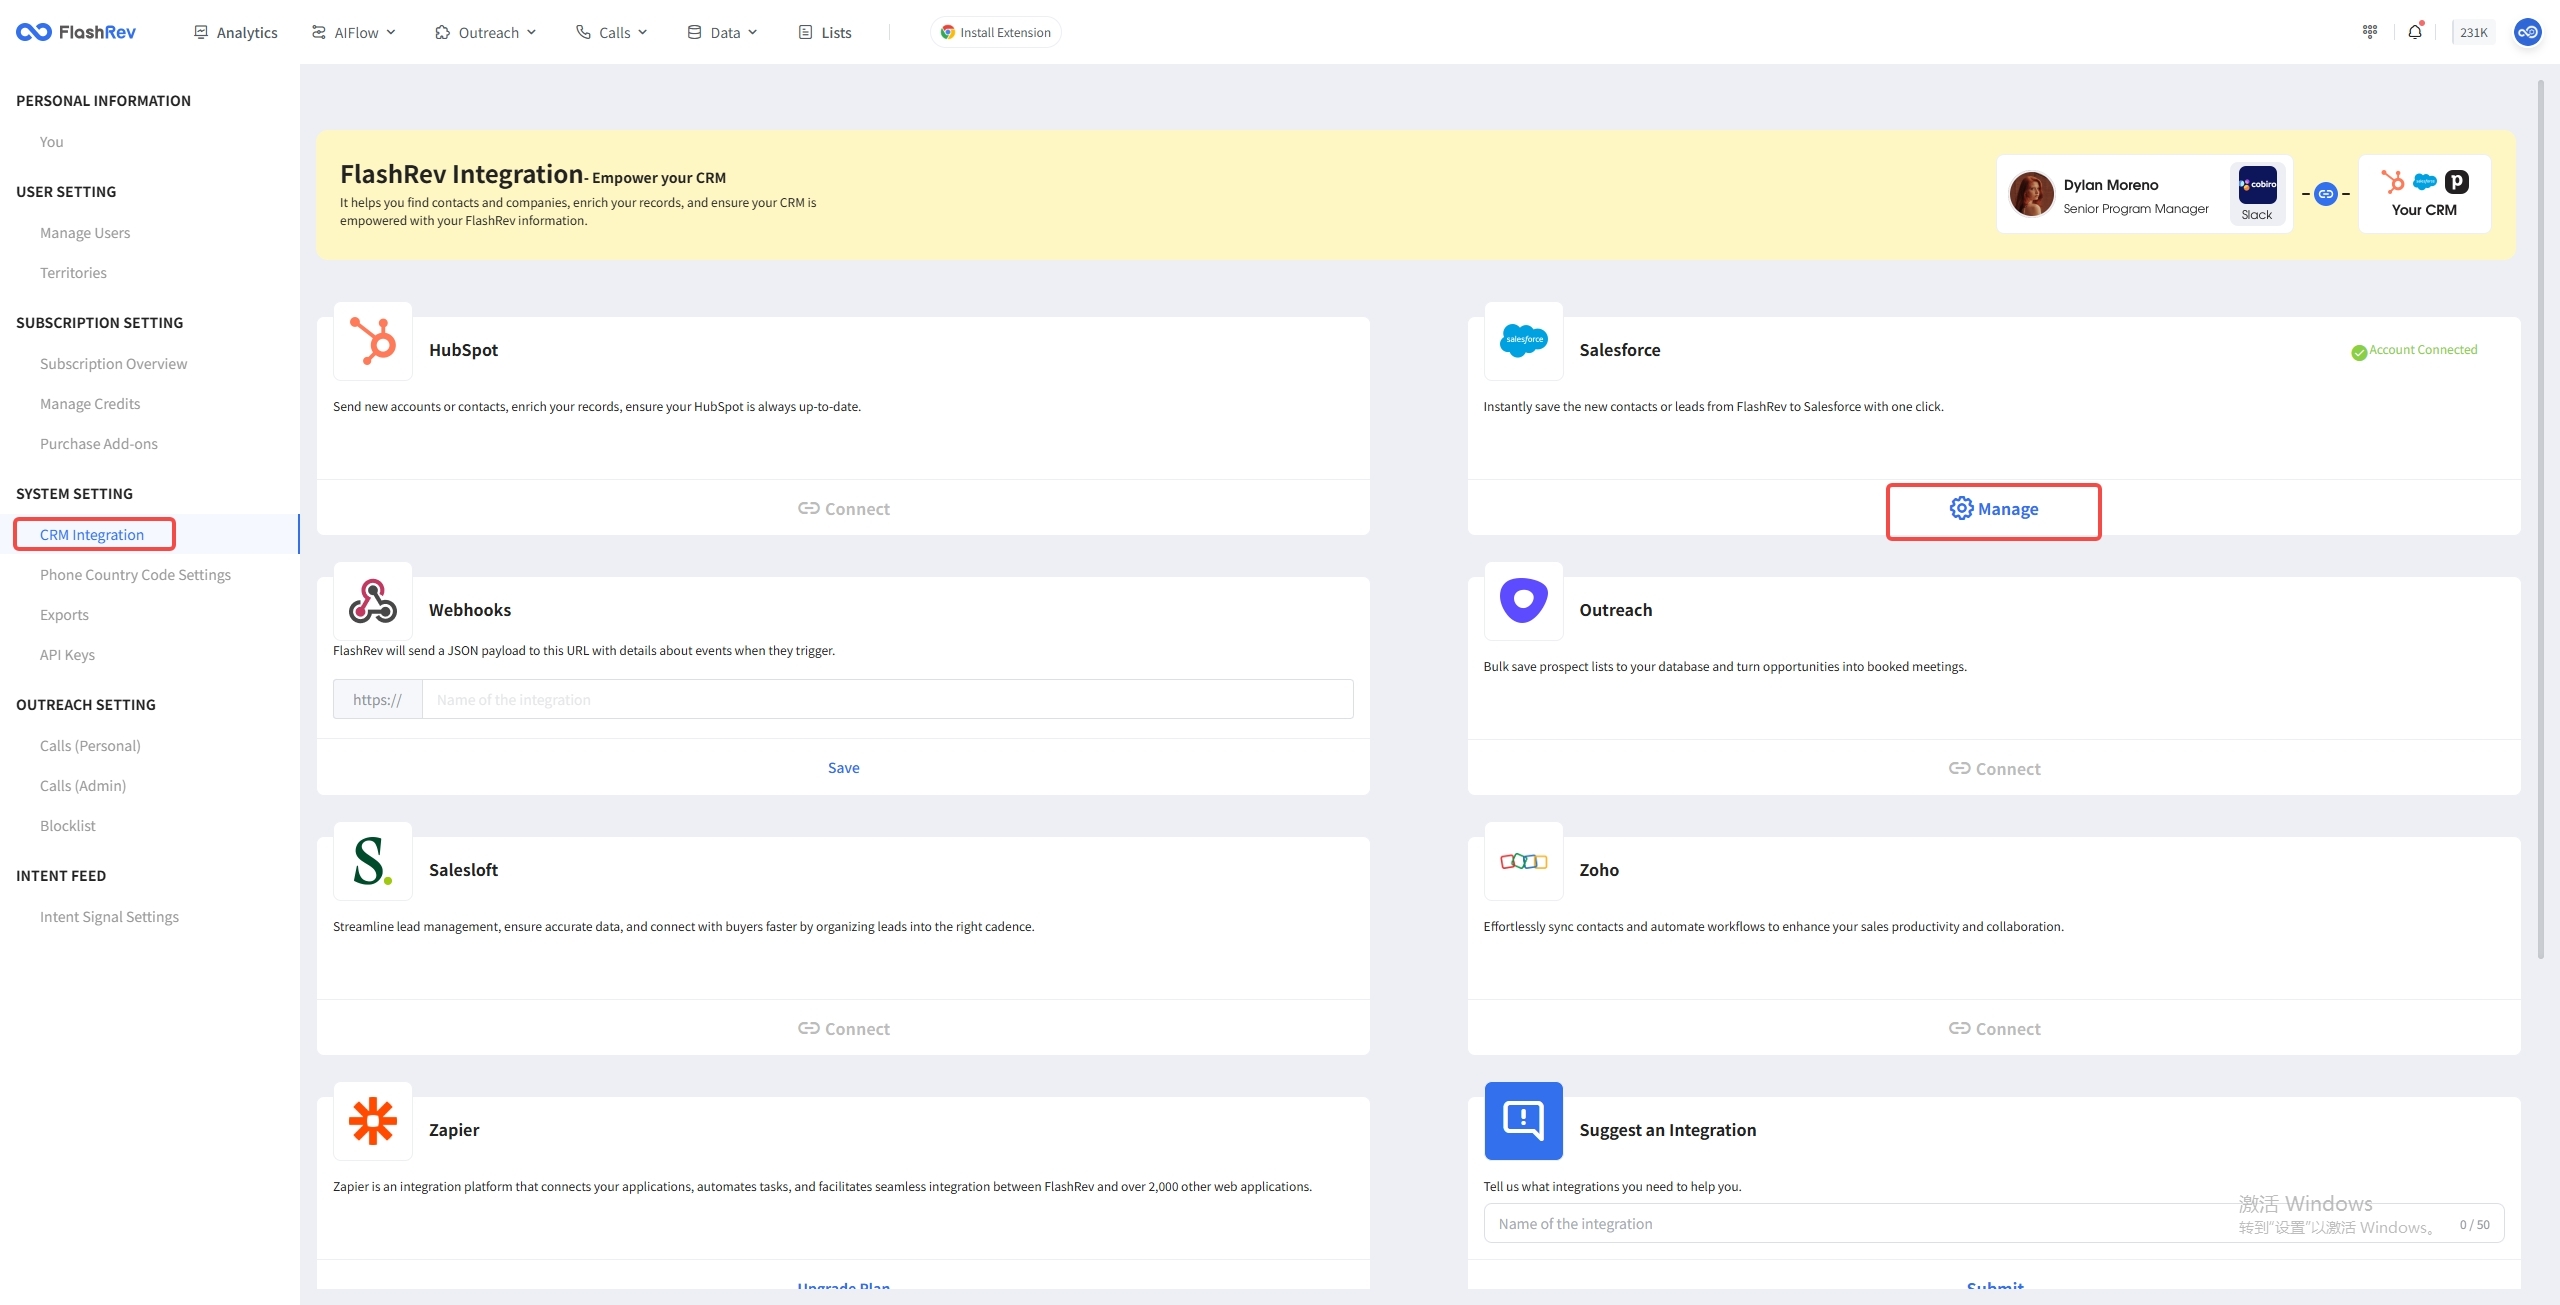Click the Webhooks URL input field

886,700
